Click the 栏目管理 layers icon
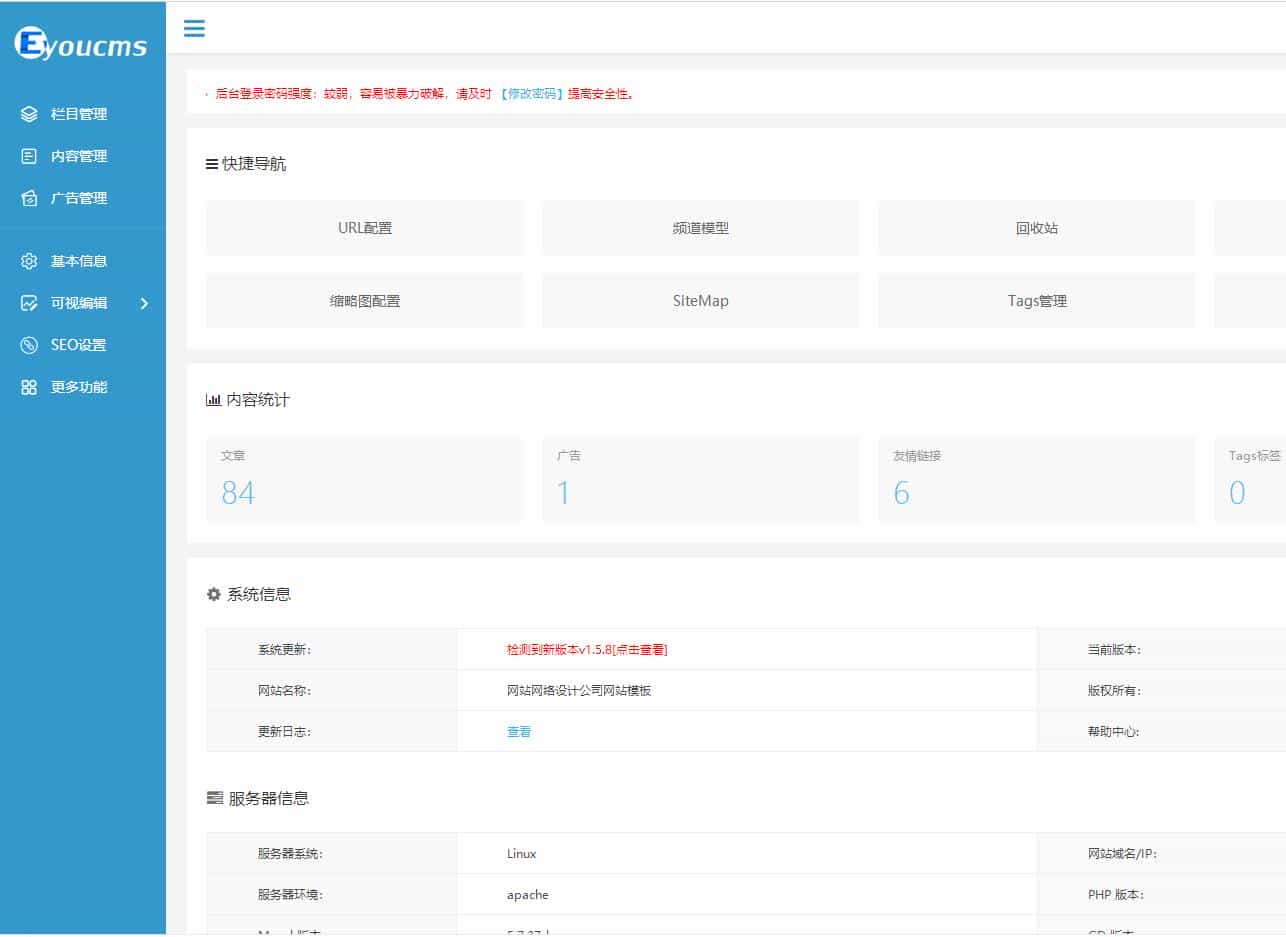Viewport: 1286px width, 937px height. click(x=29, y=114)
